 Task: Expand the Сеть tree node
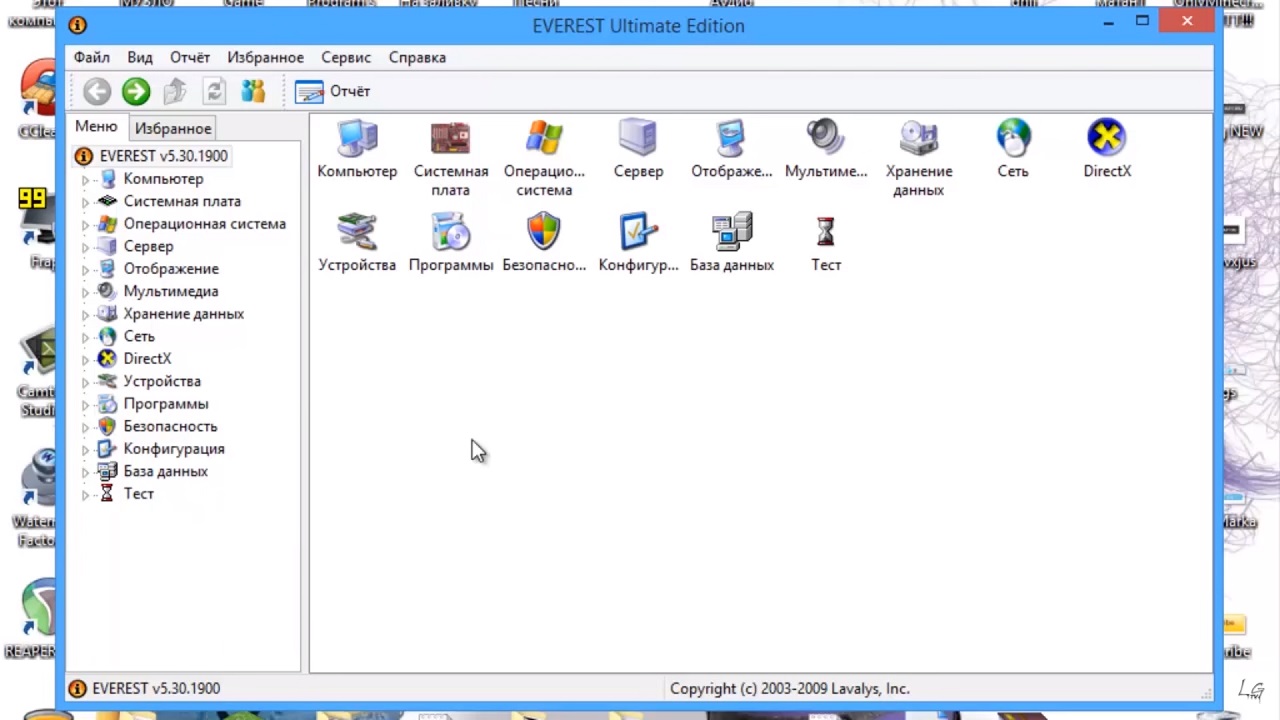(85, 338)
